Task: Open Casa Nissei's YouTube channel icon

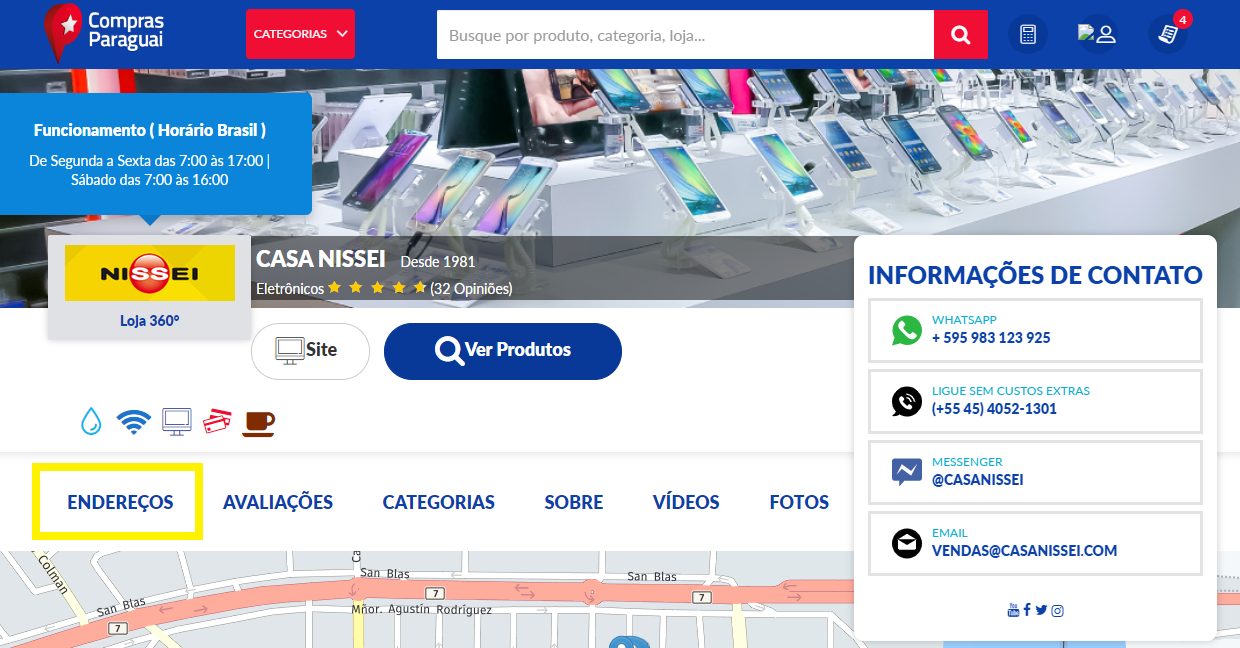Action: coord(1013,610)
